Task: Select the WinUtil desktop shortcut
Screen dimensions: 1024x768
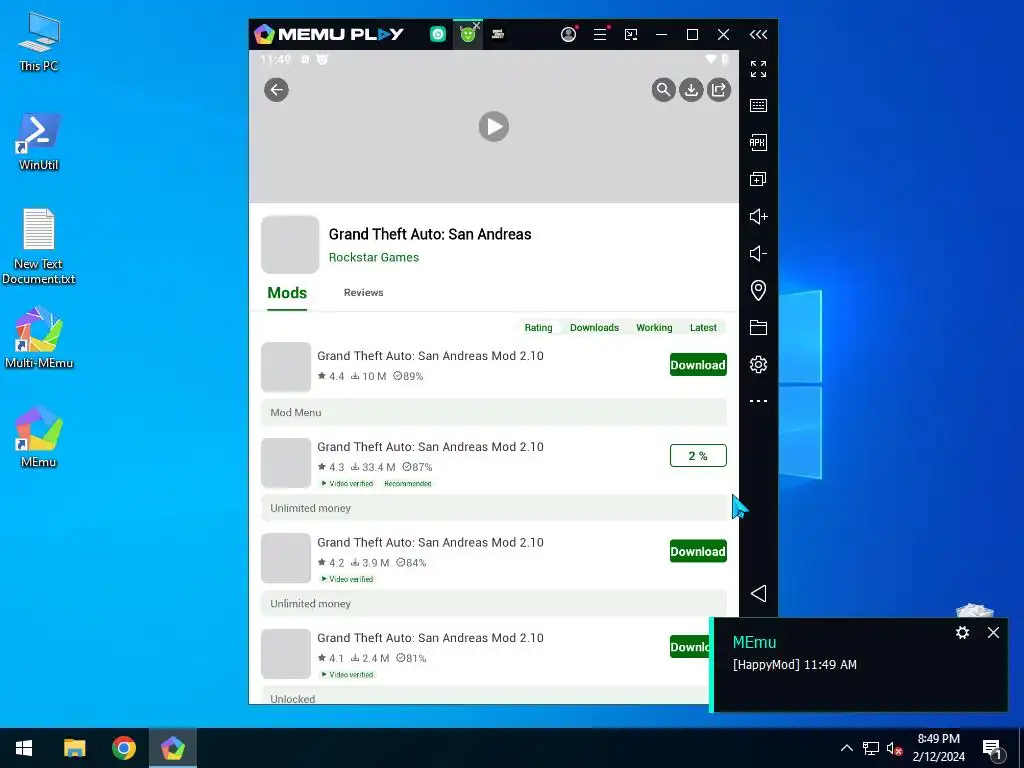Action: point(39,142)
